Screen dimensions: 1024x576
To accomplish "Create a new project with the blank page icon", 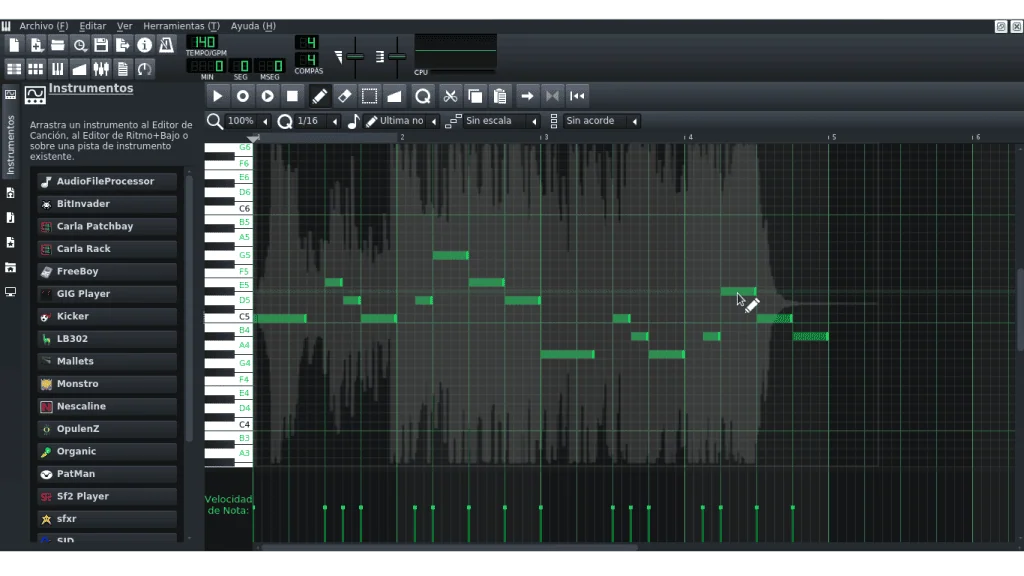I will (x=14, y=45).
